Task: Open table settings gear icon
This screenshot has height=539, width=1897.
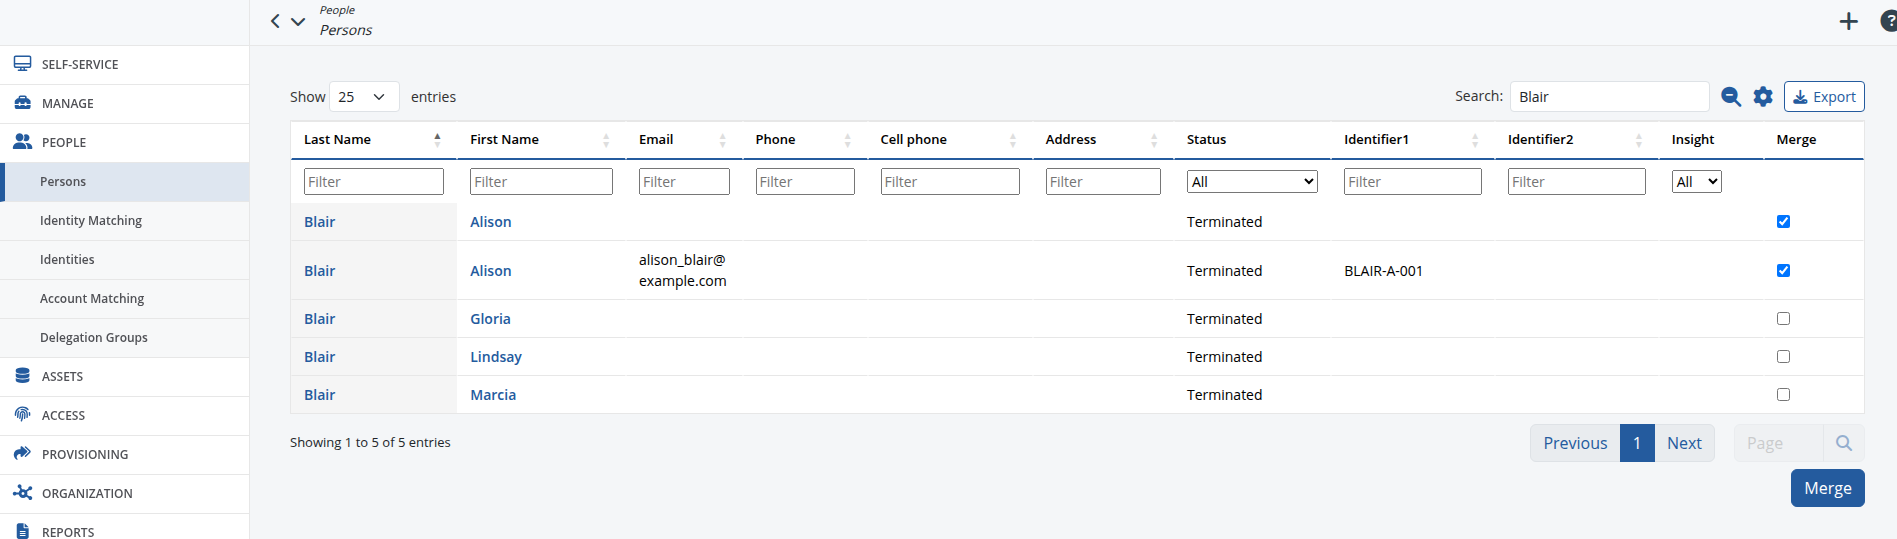Action: pos(1763,97)
